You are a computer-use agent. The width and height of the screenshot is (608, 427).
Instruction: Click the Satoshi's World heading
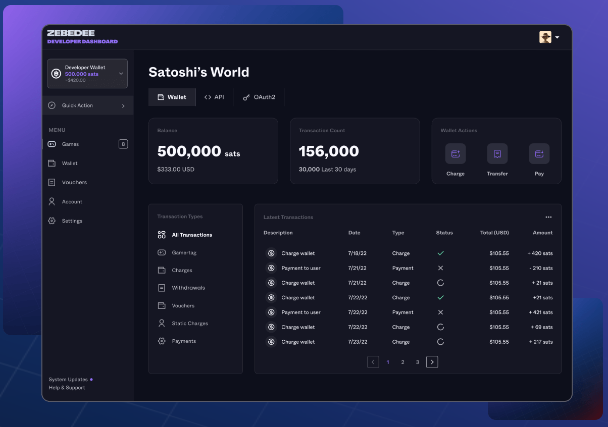click(199, 72)
